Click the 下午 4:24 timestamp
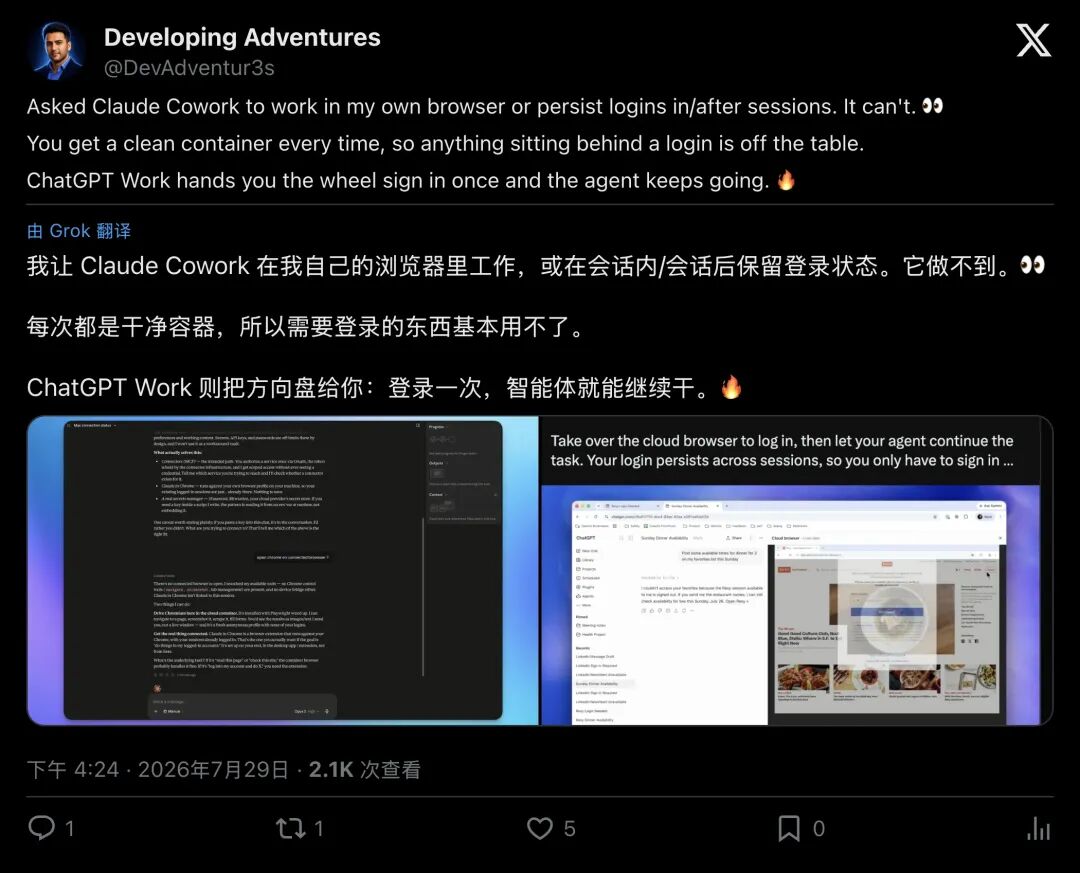This screenshot has width=1080, height=873. [73, 770]
